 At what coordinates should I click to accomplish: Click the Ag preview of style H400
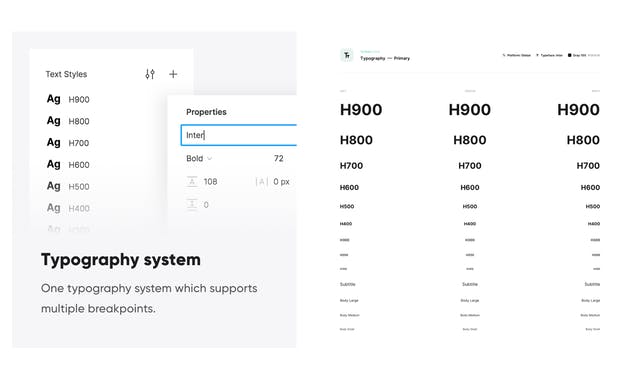tap(53, 208)
